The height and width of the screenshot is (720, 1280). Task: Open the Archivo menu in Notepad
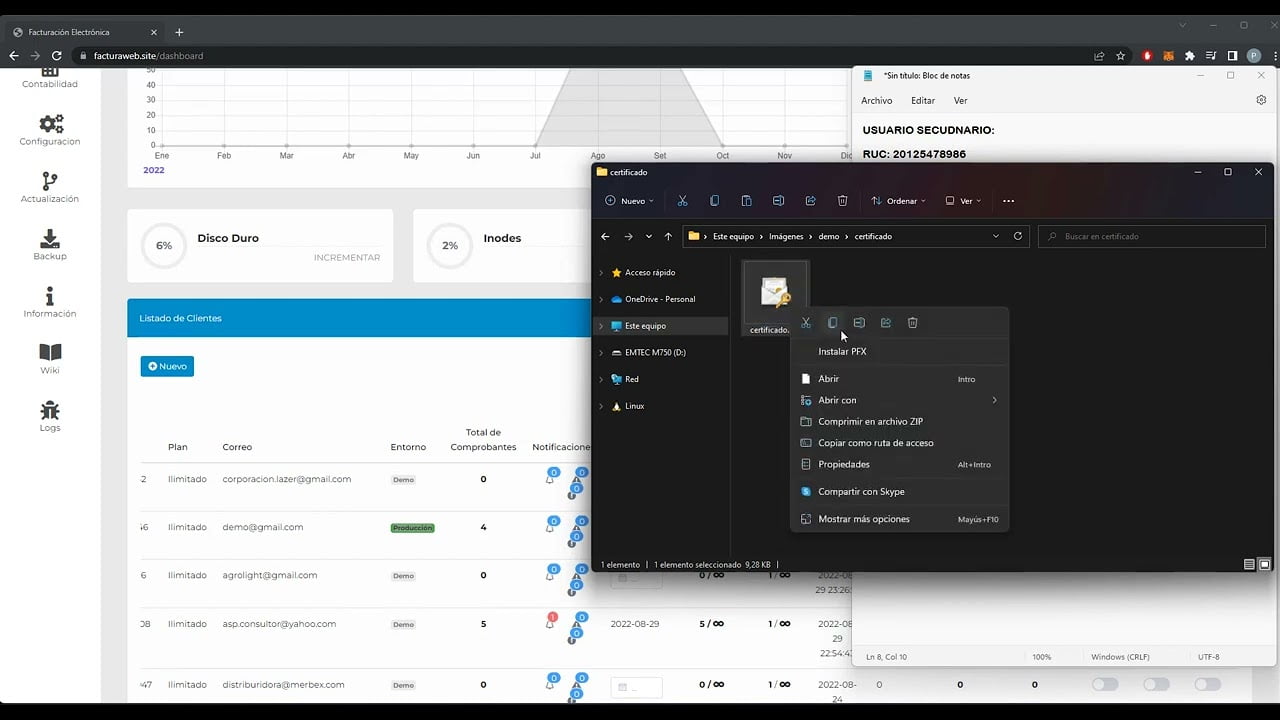pyautogui.click(x=877, y=100)
